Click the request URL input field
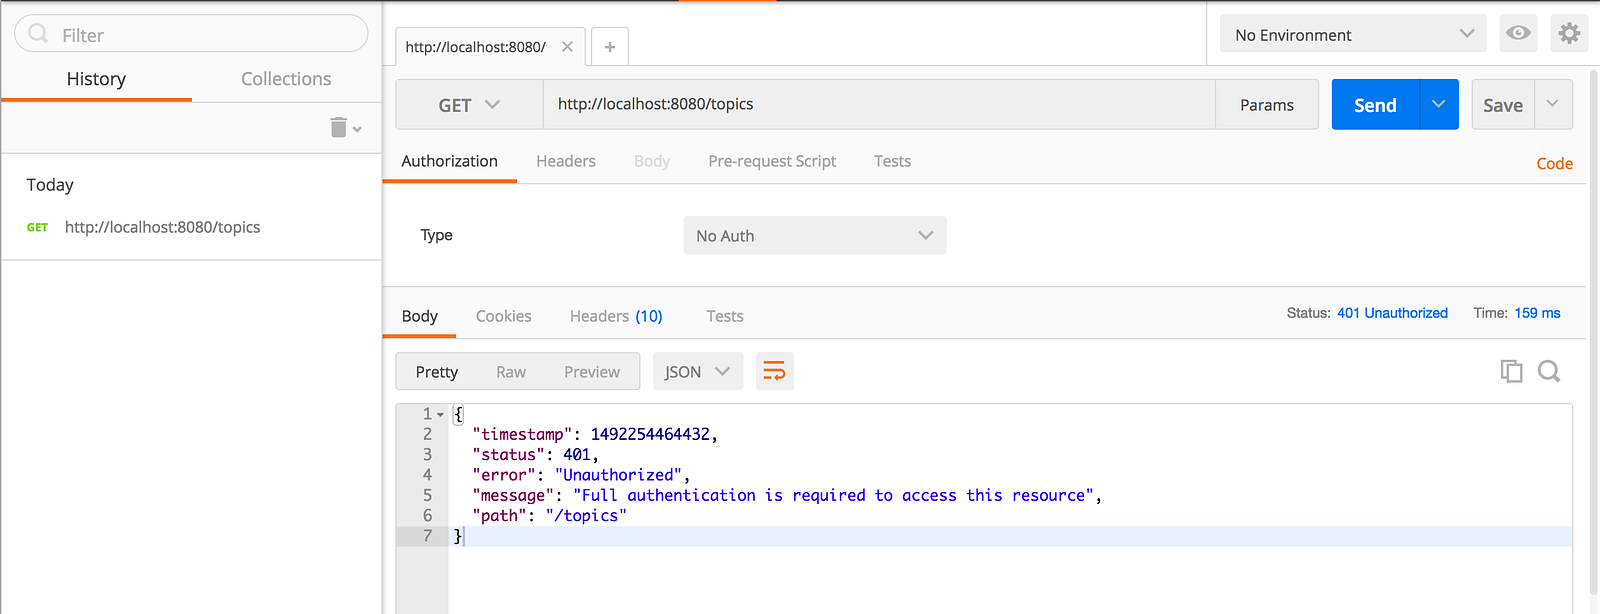This screenshot has width=1600, height=614. pos(879,104)
